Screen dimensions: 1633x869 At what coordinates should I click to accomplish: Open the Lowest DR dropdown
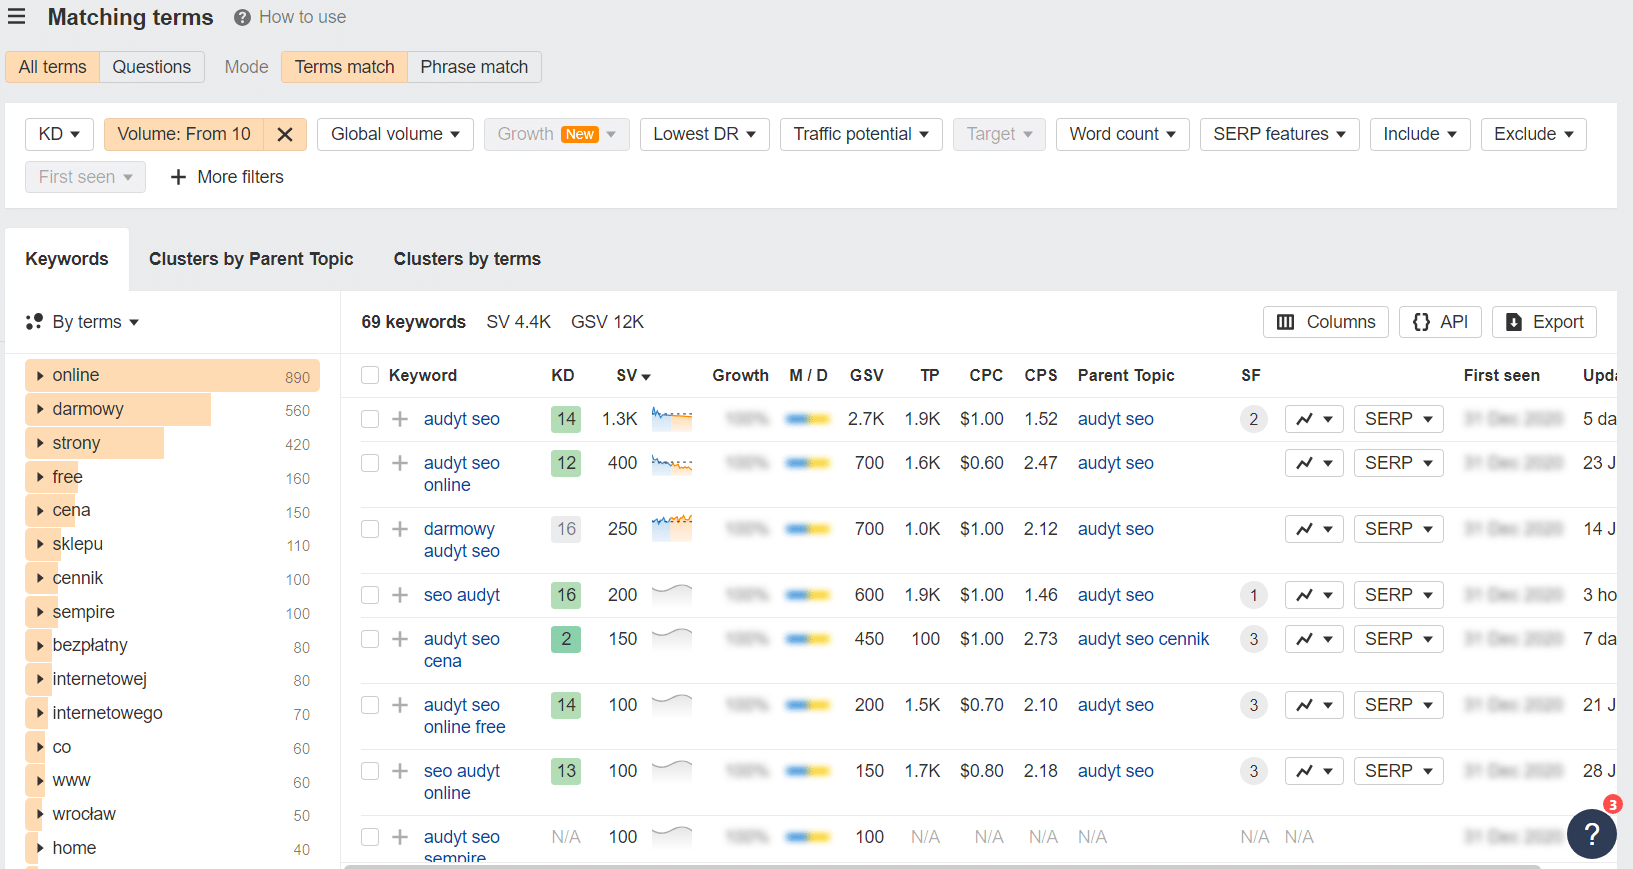pyautogui.click(x=704, y=134)
